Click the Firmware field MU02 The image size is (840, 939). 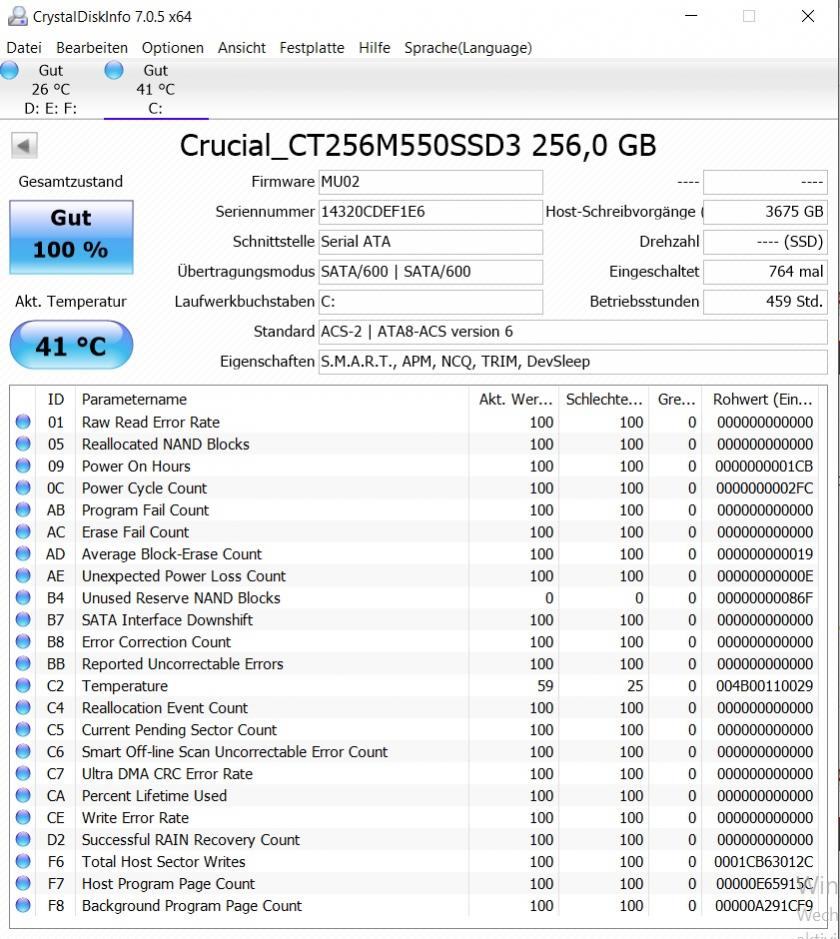(x=430, y=182)
